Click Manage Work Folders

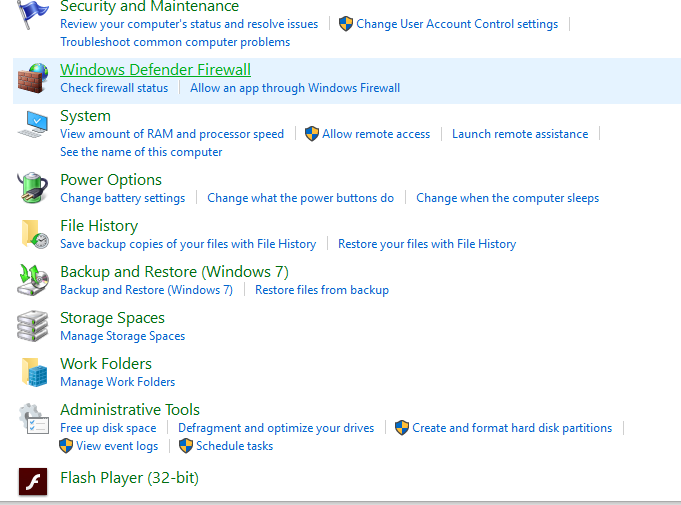pyautogui.click(x=118, y=382)
